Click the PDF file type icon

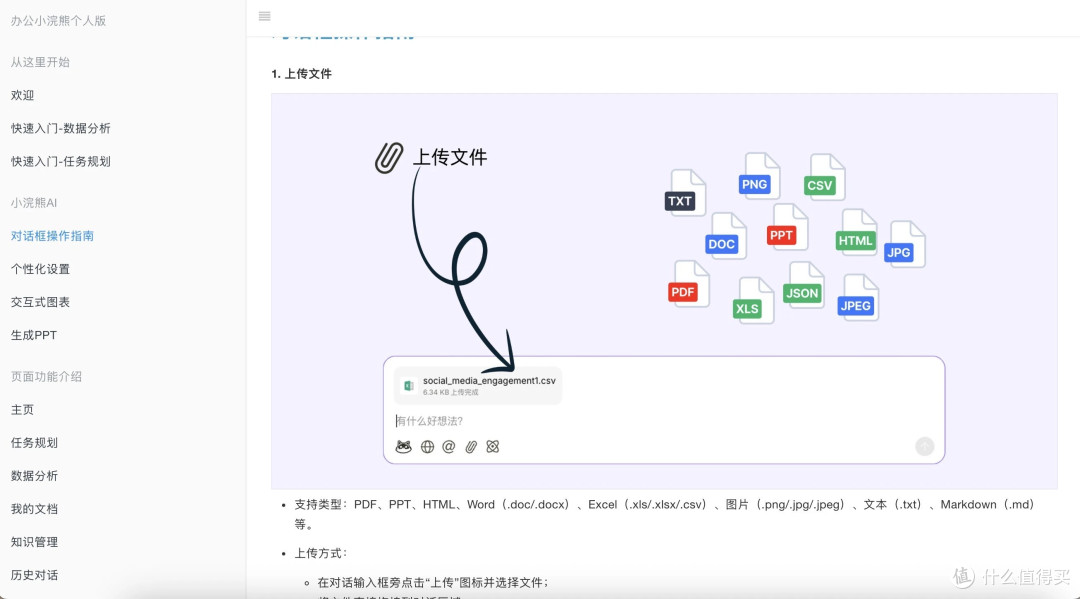(x=689, y=284)
